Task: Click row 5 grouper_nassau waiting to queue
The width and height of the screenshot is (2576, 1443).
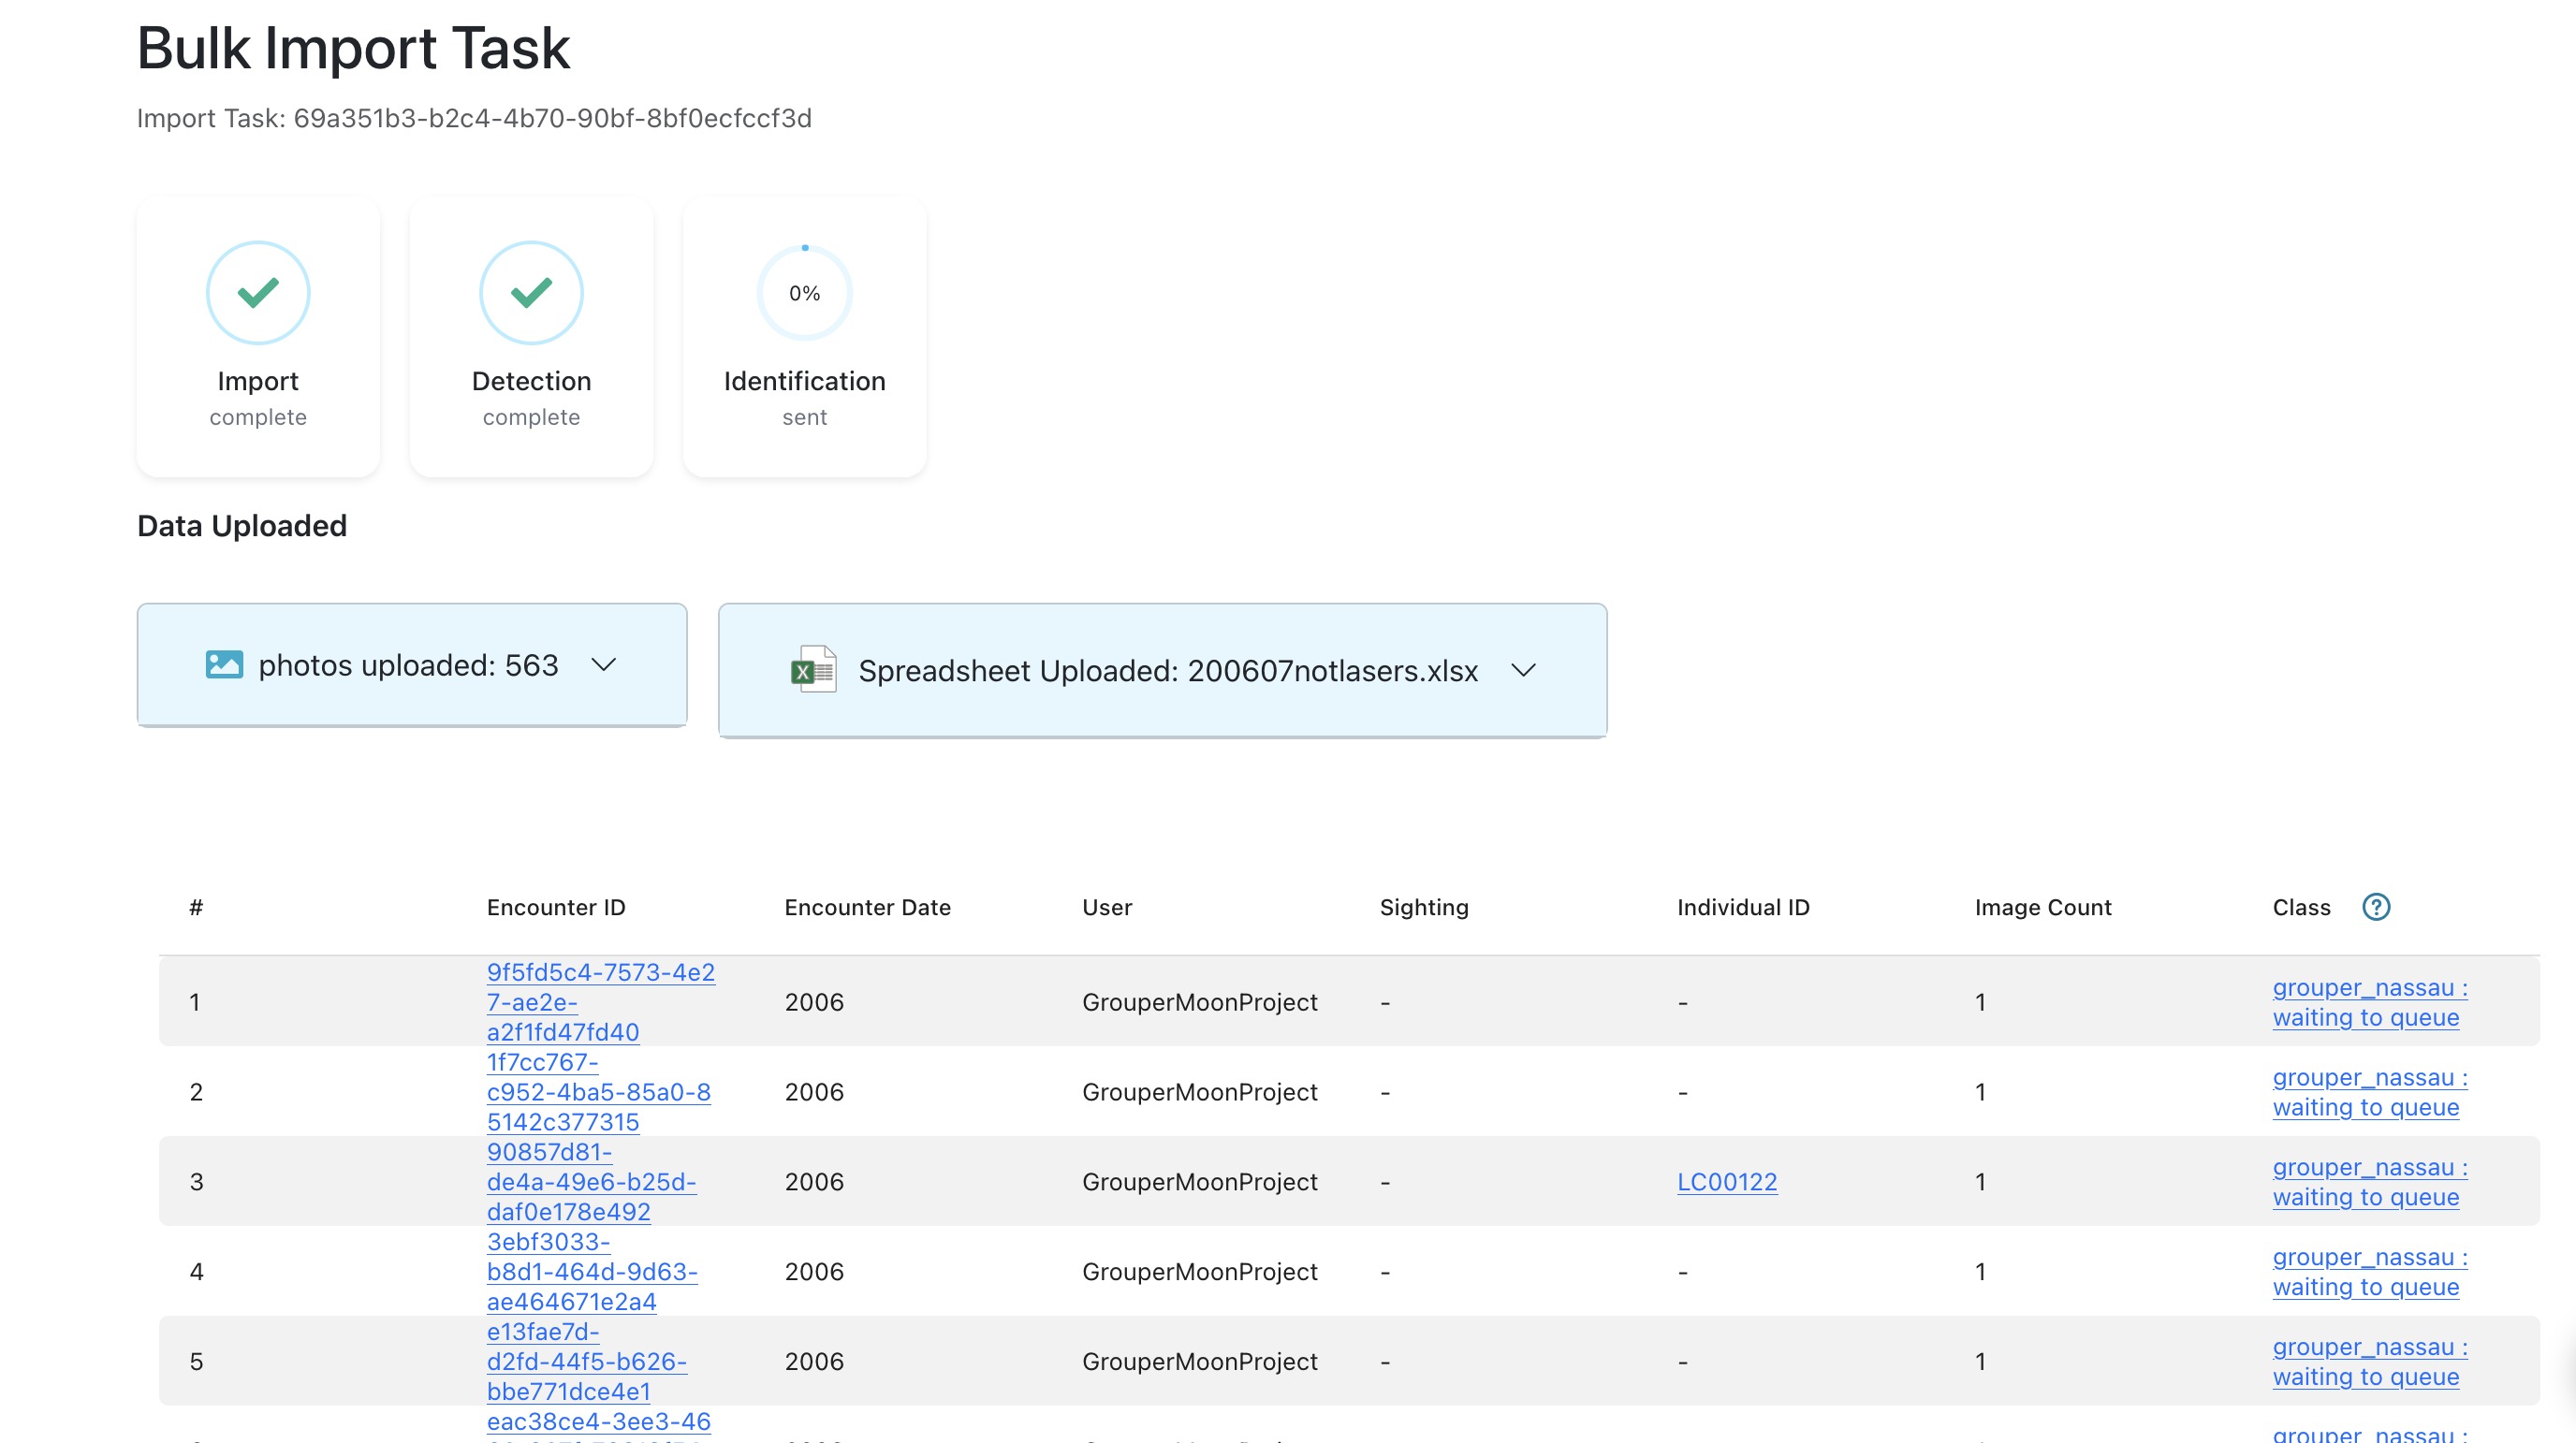Action: click(x=2368, y=1362)
